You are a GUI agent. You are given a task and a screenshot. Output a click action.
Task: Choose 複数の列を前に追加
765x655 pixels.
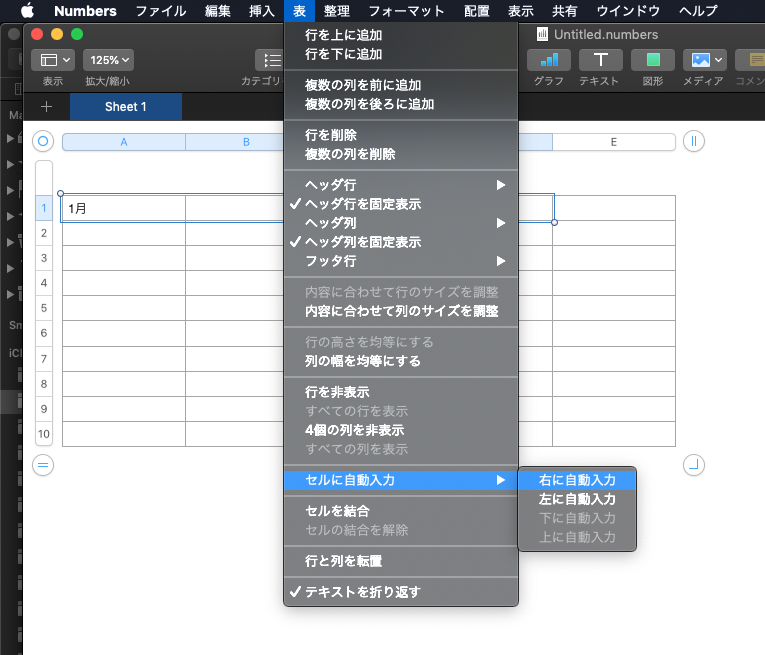(x=401, y=85)
